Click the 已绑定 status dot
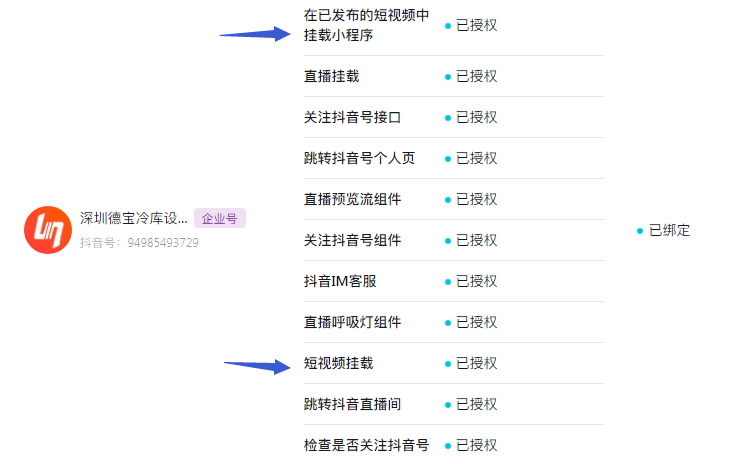Screen dimensions: 743x464 click(x=640, y=231)
